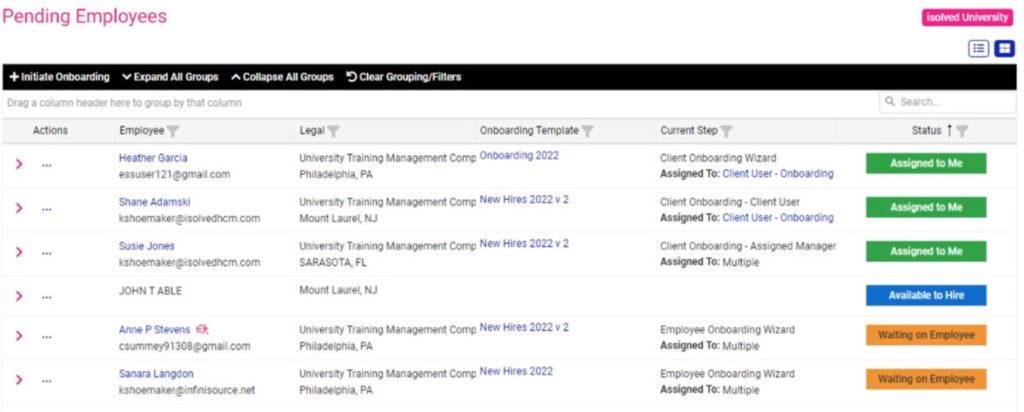Select email essuser121@gmail.com
Image resolution: width=1024 pixels, height=412 pixels.
click(x=174, y=174)
